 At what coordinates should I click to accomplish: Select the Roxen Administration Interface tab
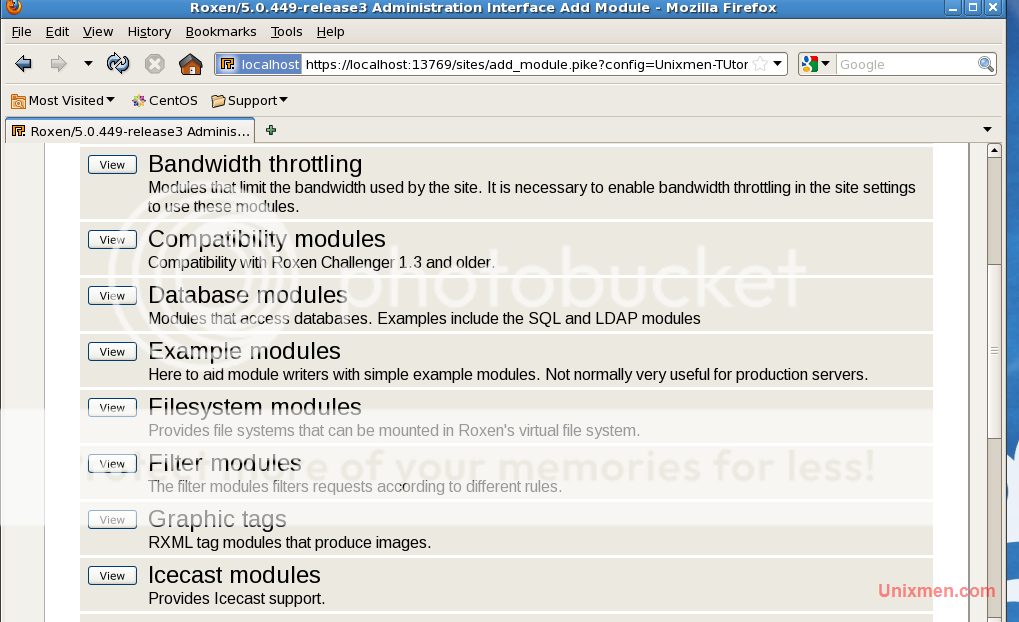click(x=130, y=131)
